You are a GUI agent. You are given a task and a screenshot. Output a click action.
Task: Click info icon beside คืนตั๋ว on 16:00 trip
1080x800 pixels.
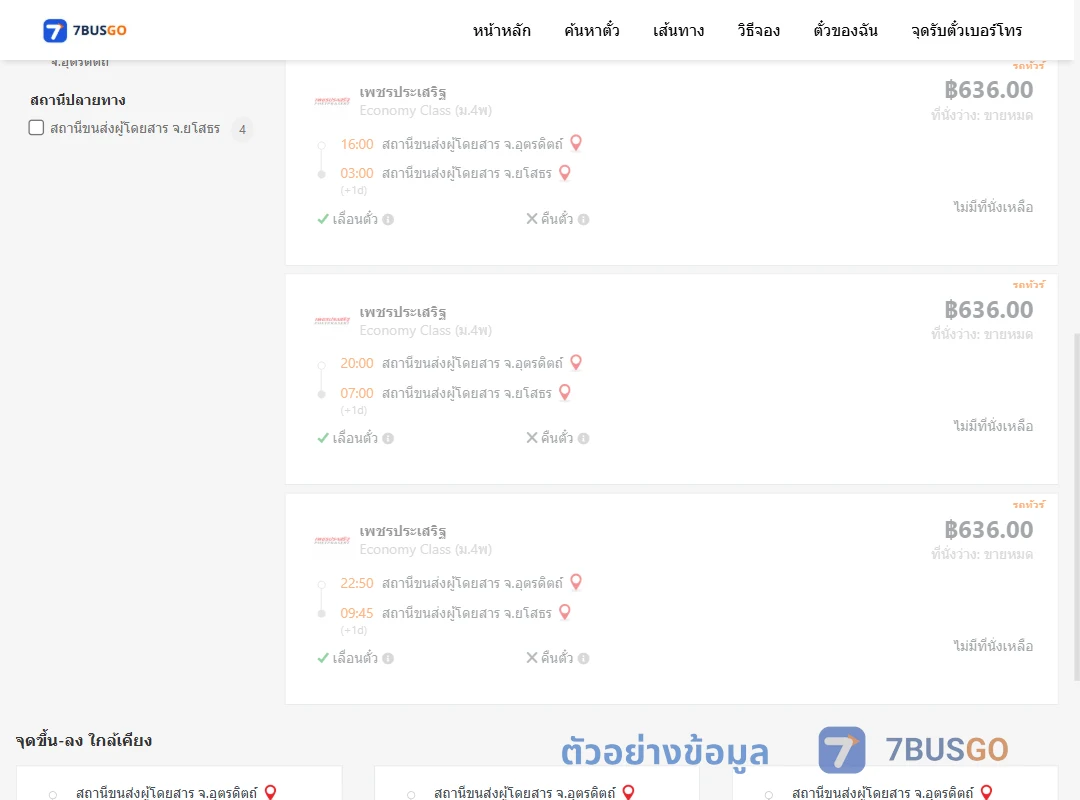[x=583, y=219]
